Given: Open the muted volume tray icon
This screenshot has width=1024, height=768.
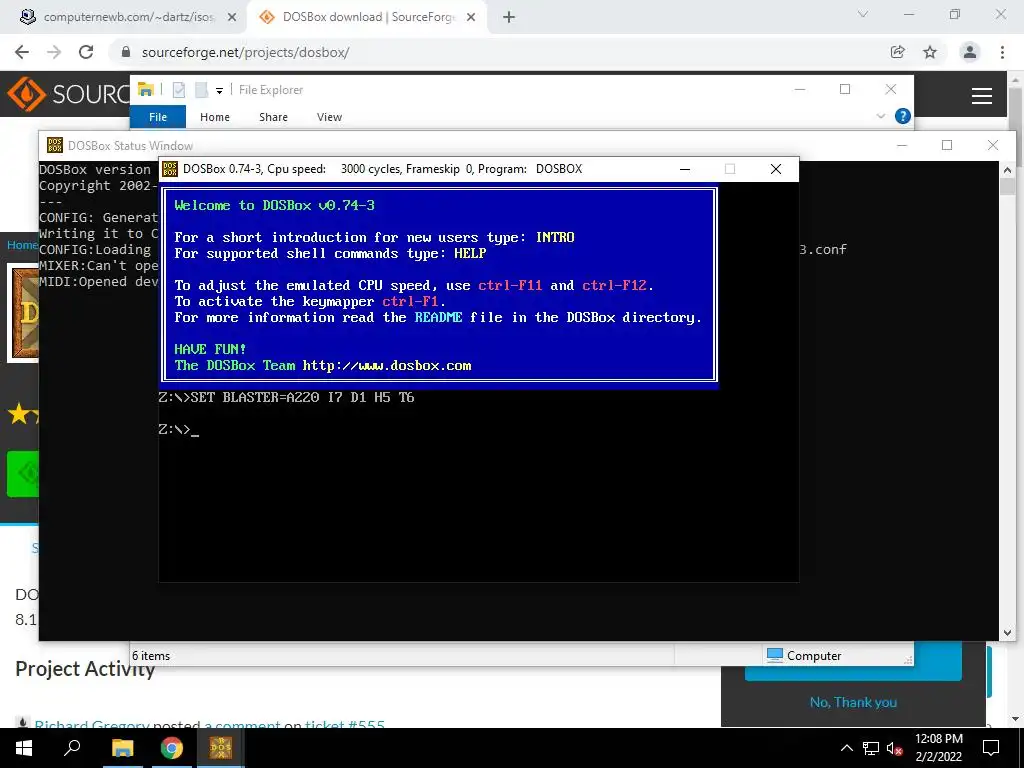Looking at the screenshot, I should point(894,748).
